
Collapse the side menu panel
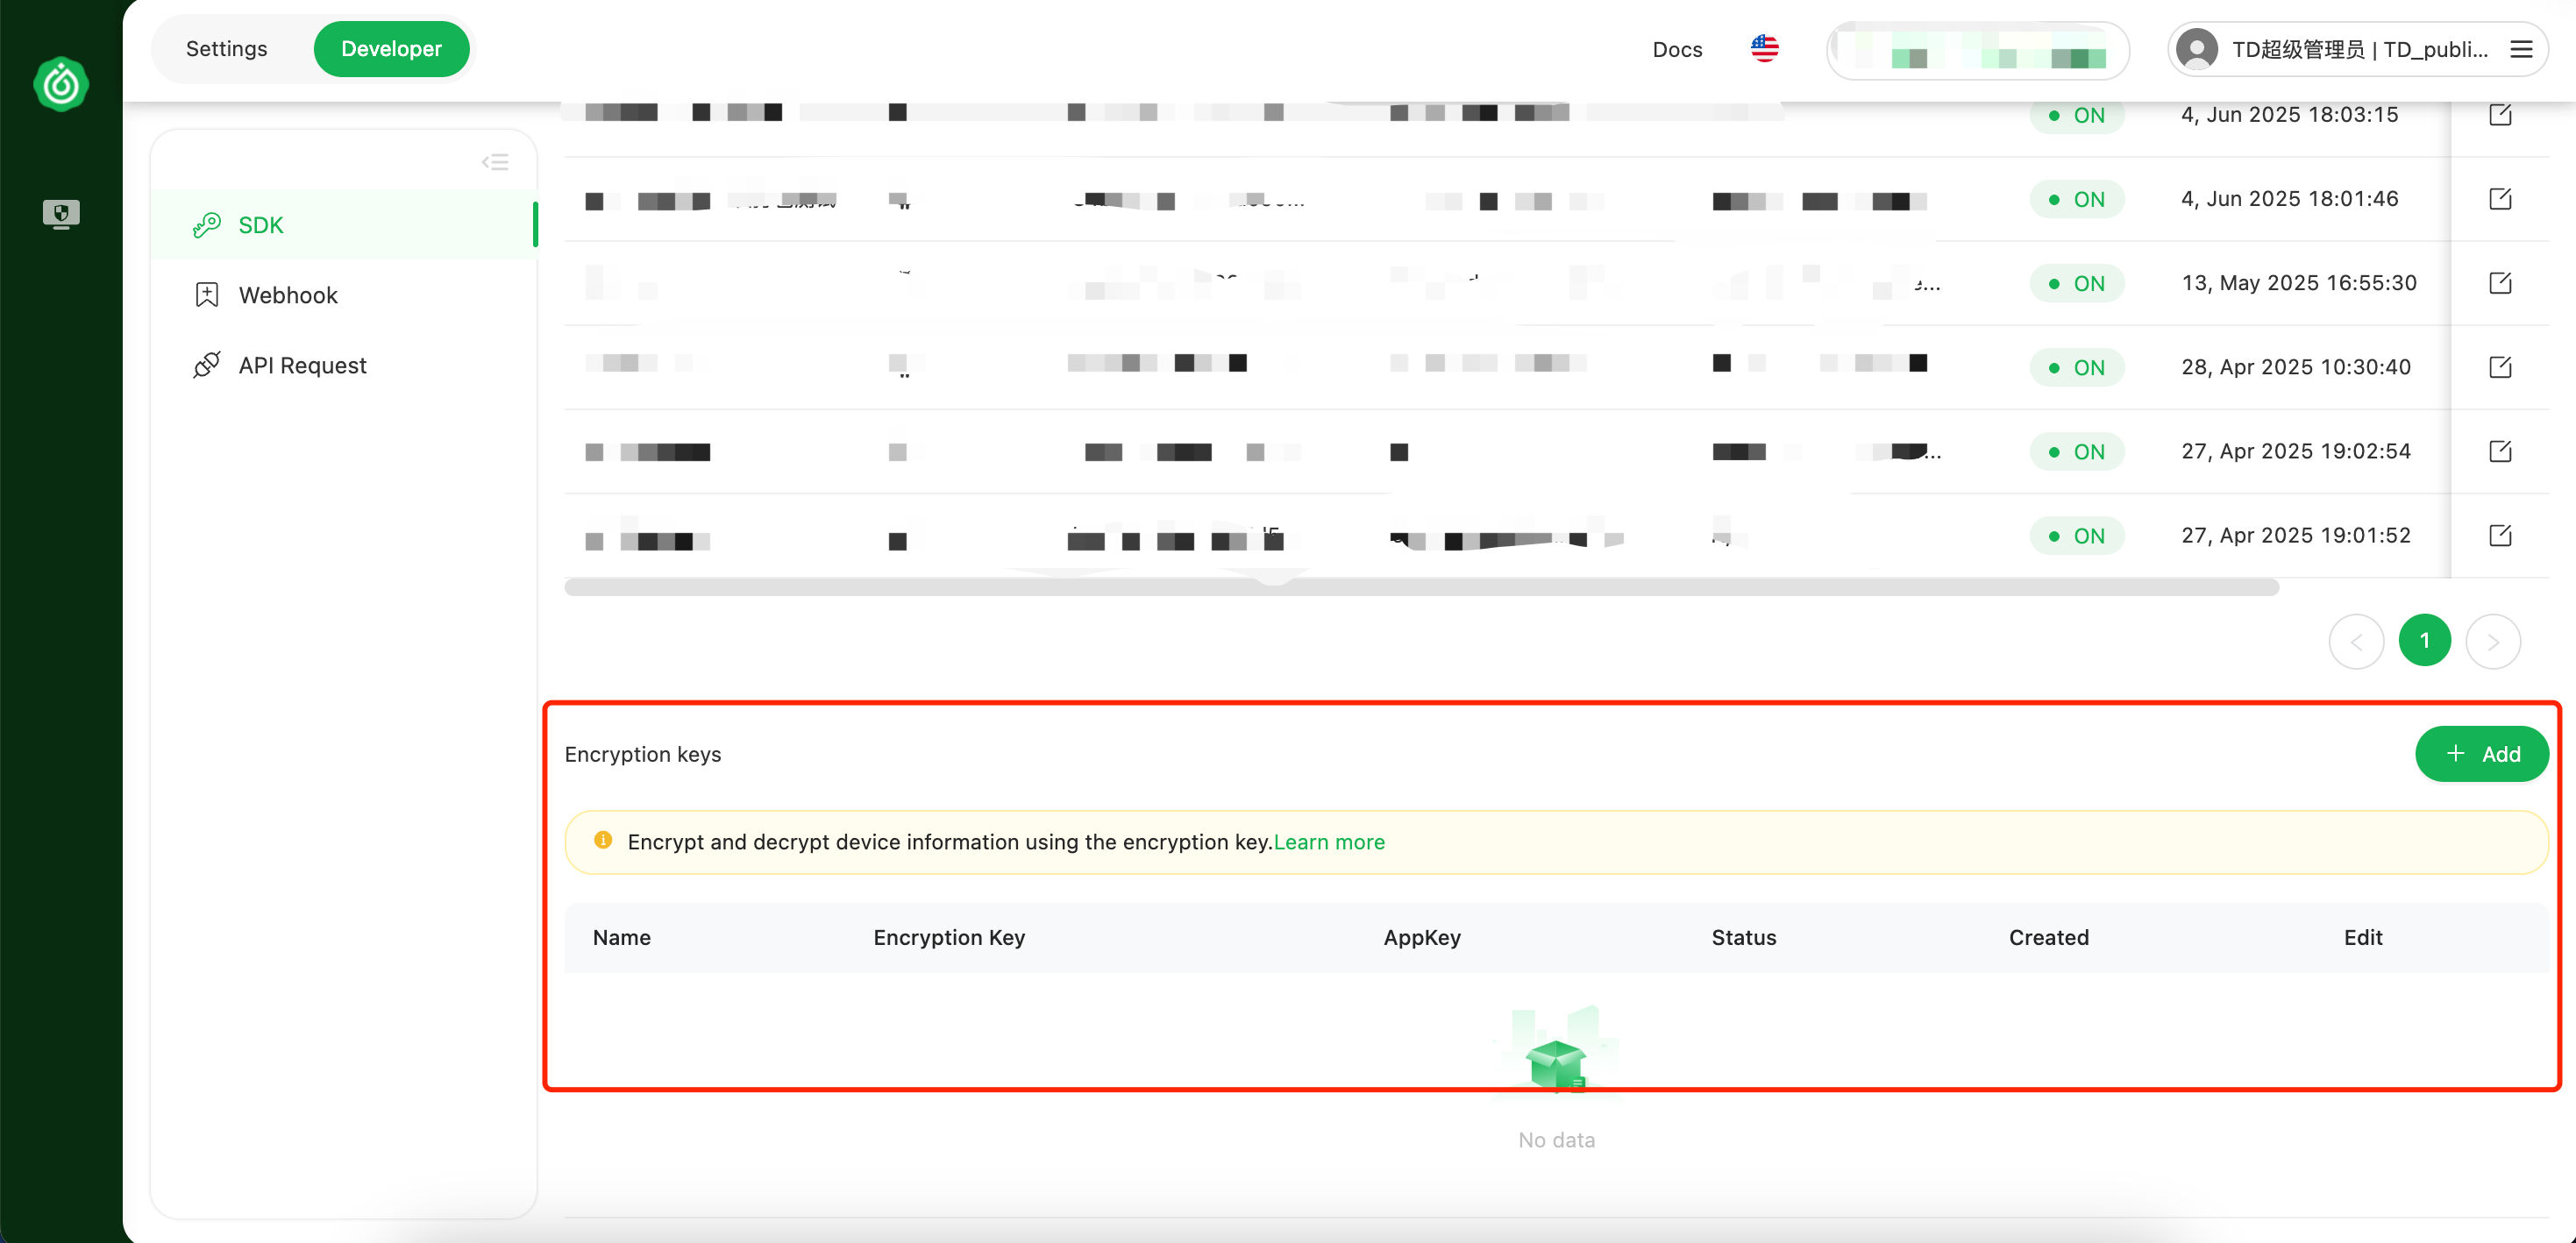tap(495, 162)
